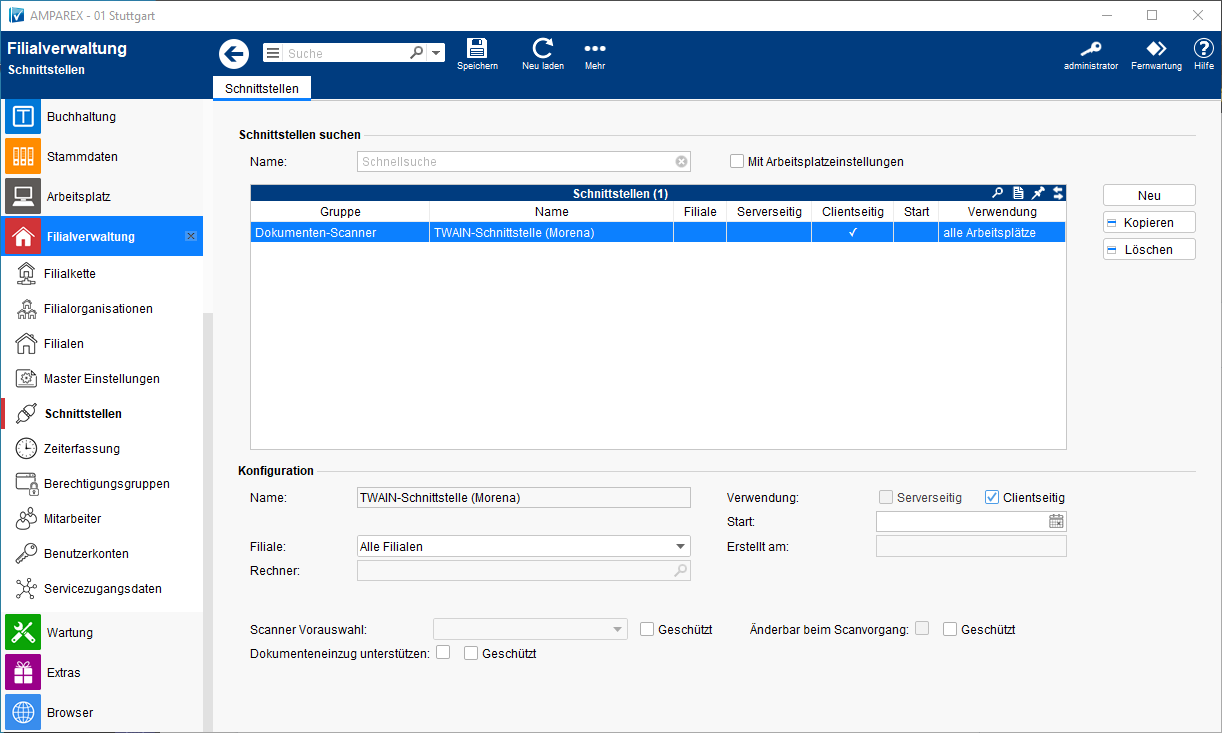Click the Neu button
The height and width of the screenshot is (733, 1222).
pos(1149,196)
